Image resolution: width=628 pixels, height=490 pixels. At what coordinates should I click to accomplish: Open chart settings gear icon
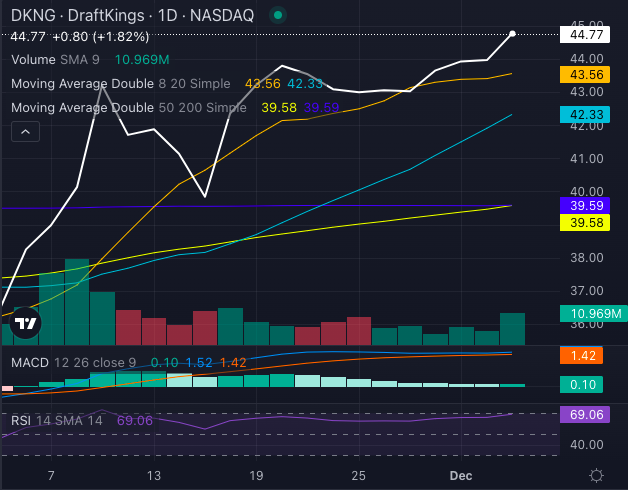click(x=596, y=475)
